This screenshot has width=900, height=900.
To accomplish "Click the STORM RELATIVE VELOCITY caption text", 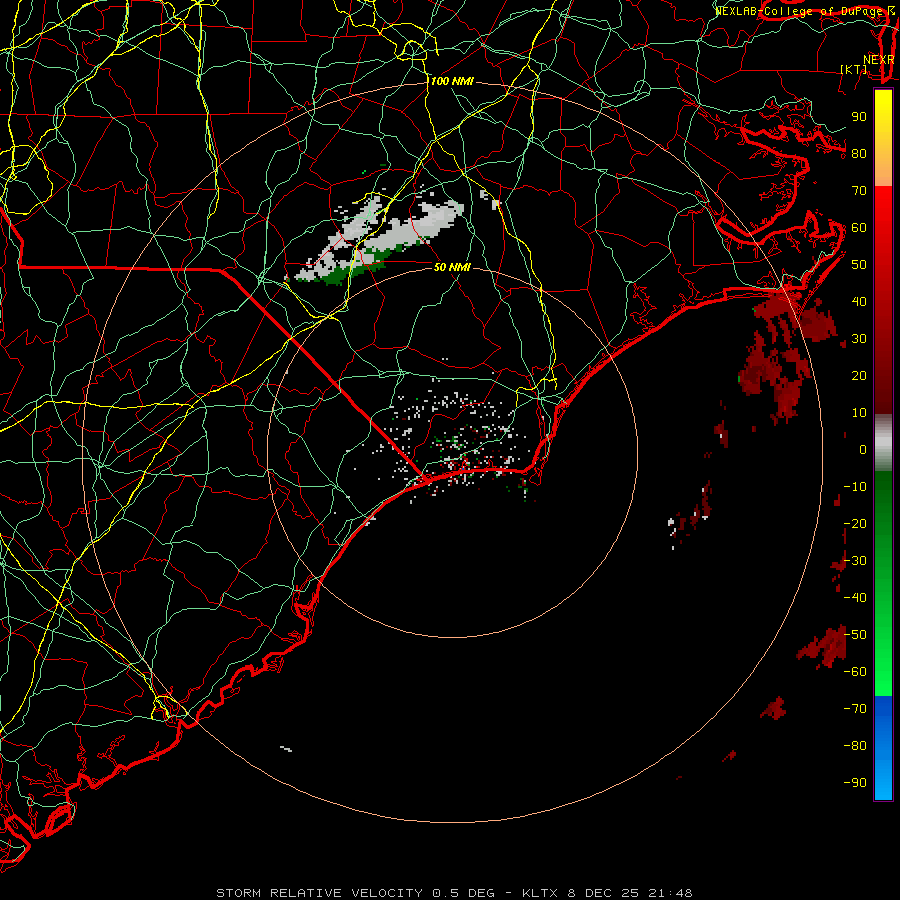I will (x=320, y=893).
